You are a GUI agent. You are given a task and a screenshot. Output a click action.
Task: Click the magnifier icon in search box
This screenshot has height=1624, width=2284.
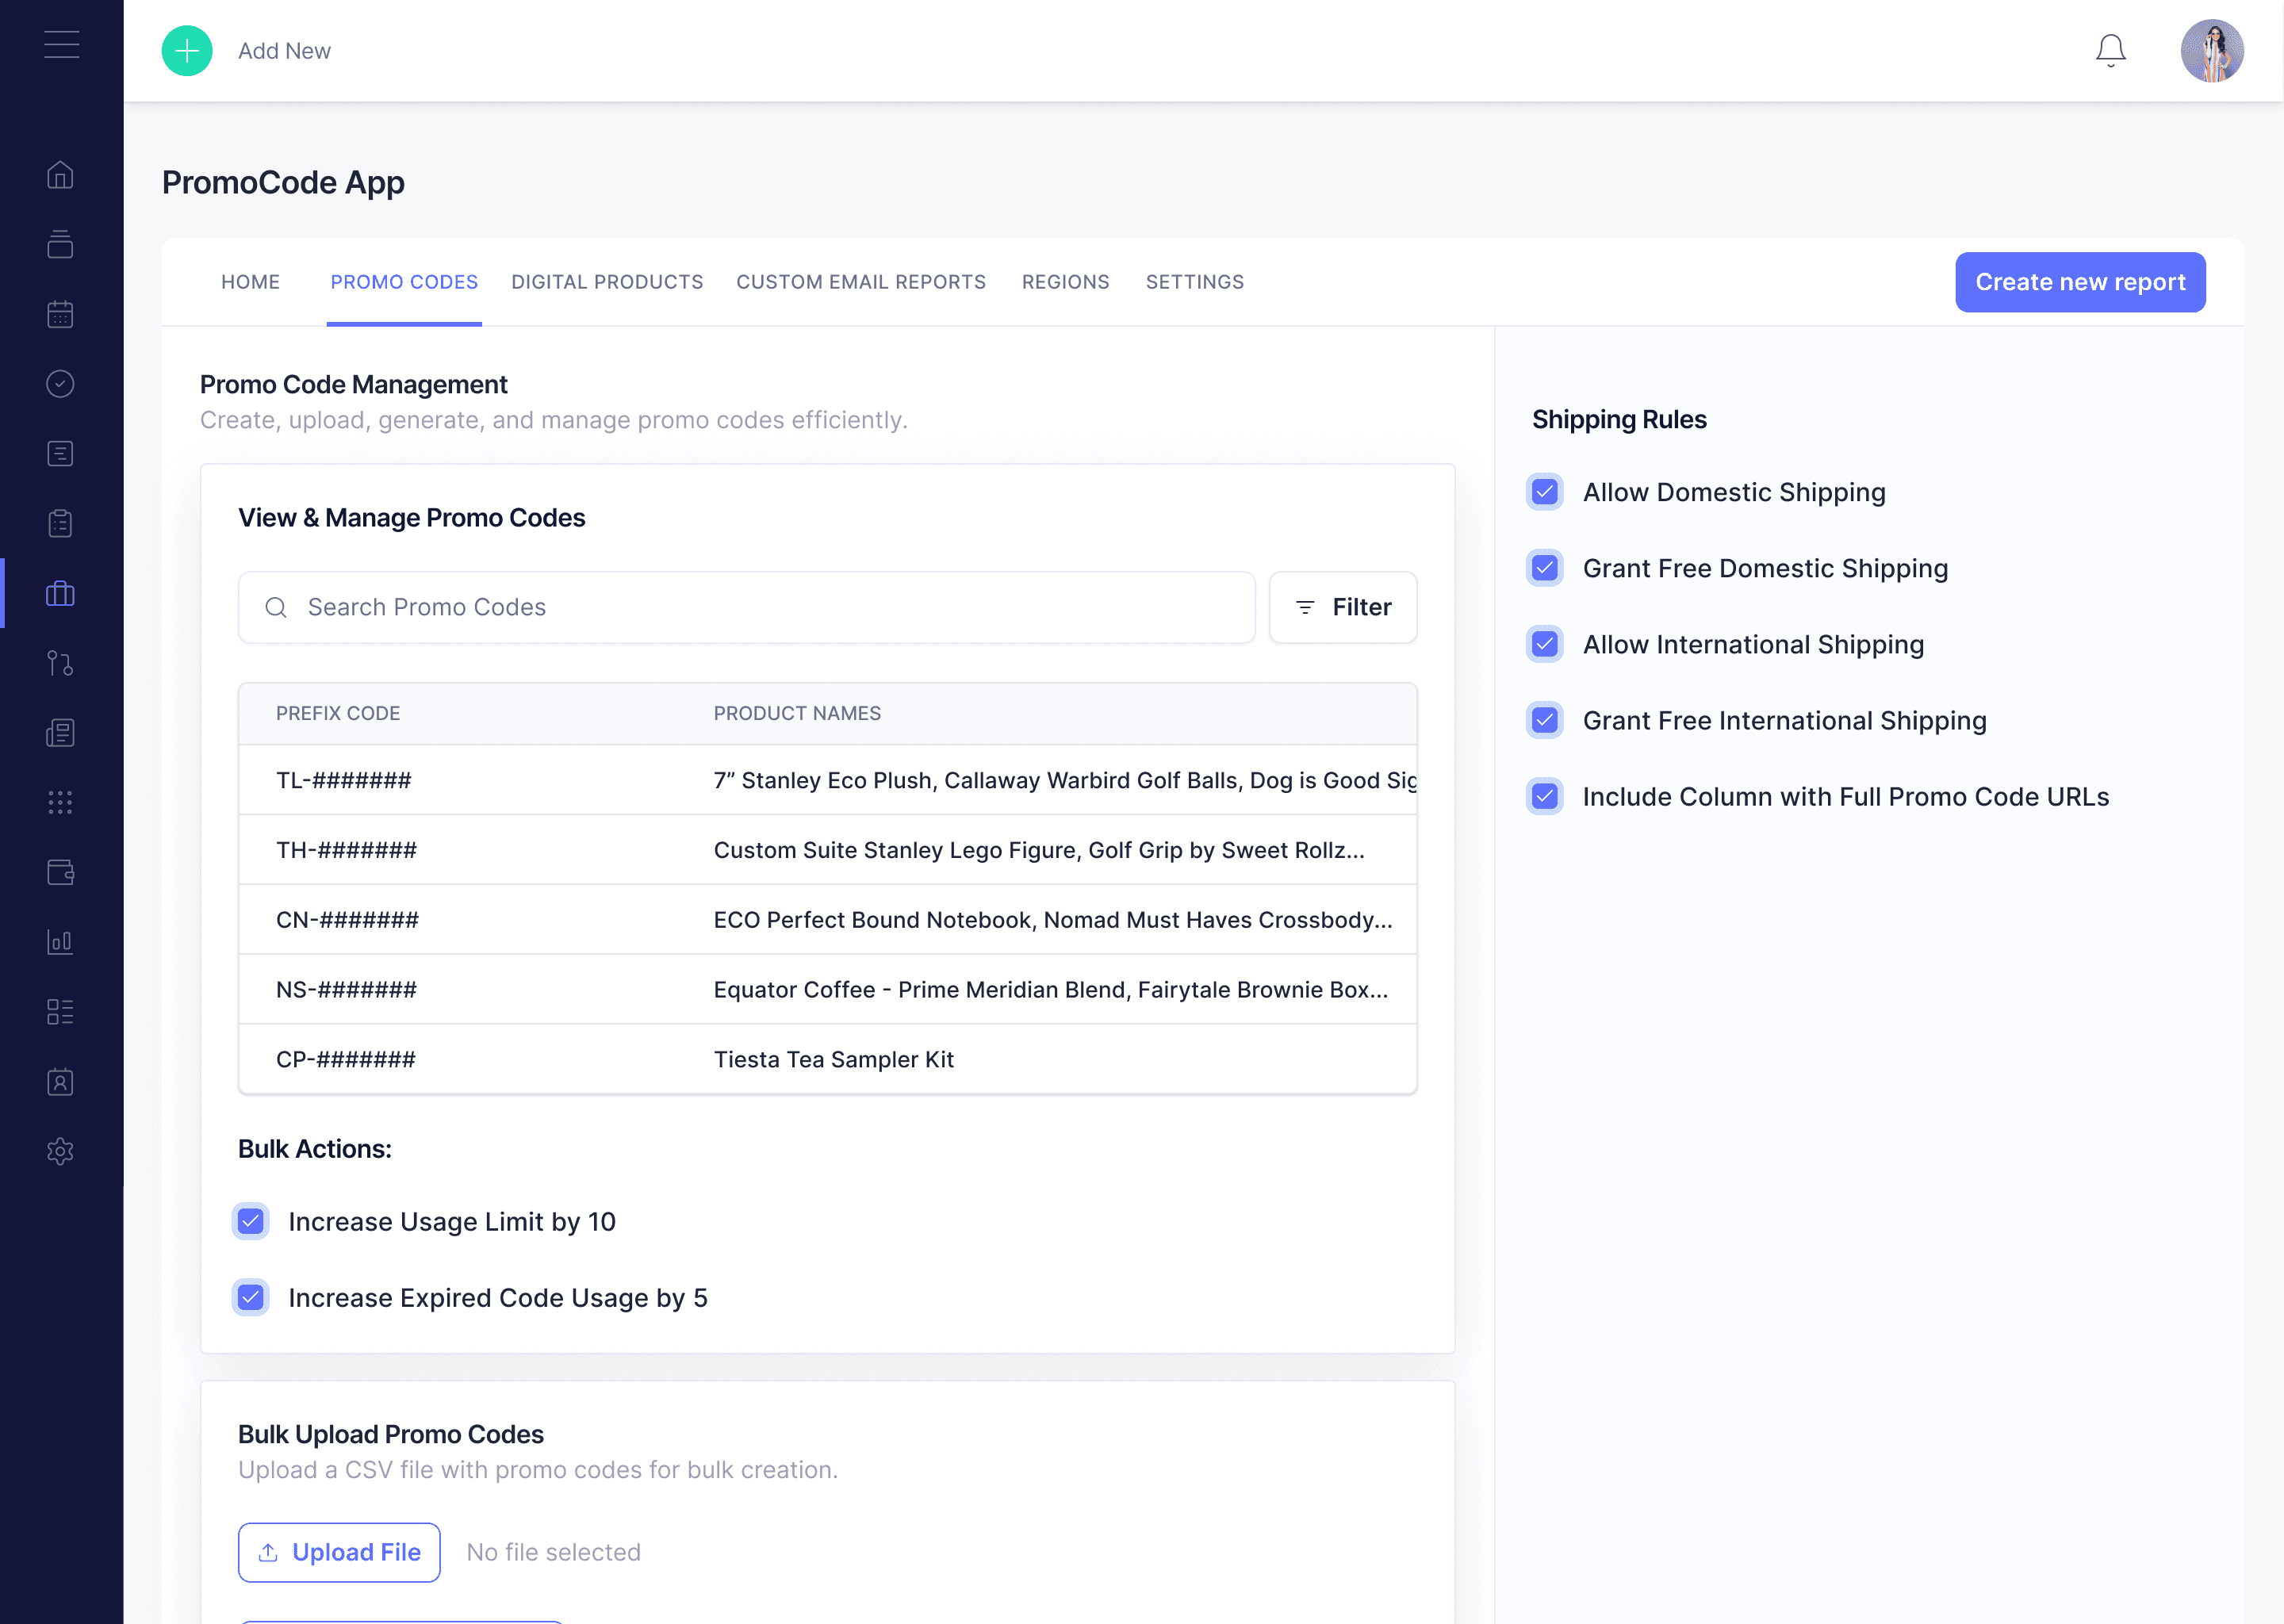pyautogui.click(x=276, y=607)
